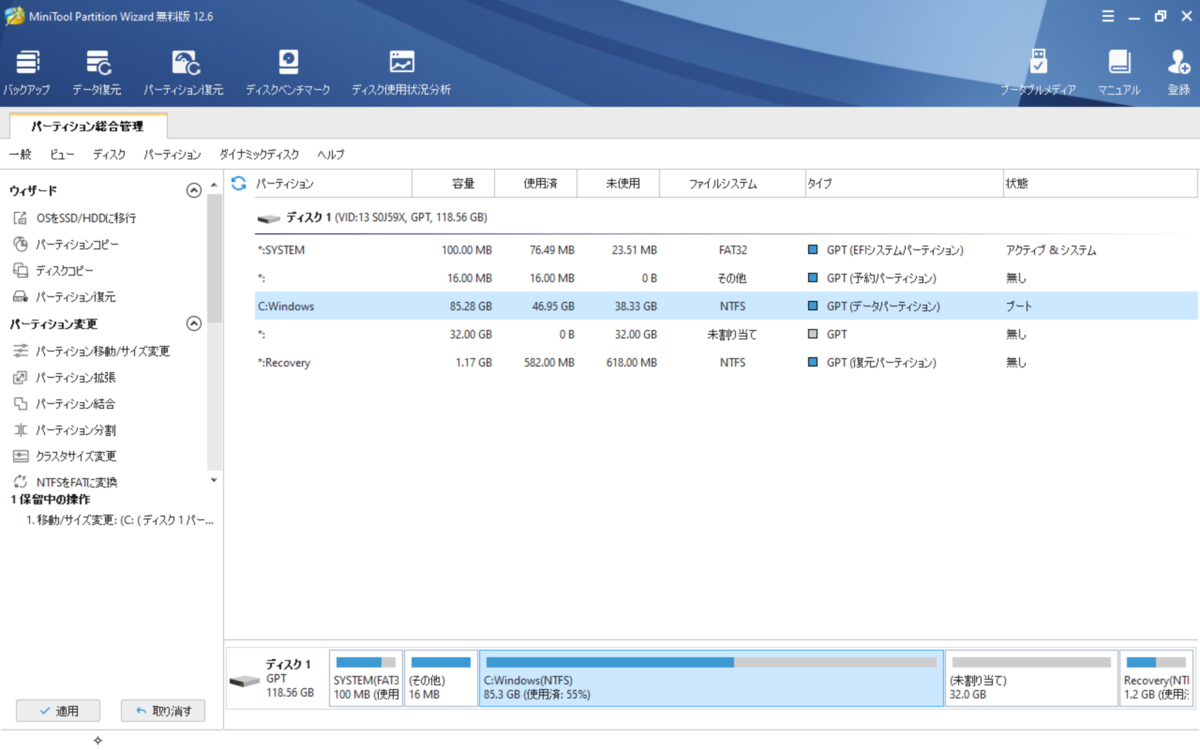
Task: Select (未割り当て) 32.0 GB block in disk map
Action: [x=1031, y=678]
